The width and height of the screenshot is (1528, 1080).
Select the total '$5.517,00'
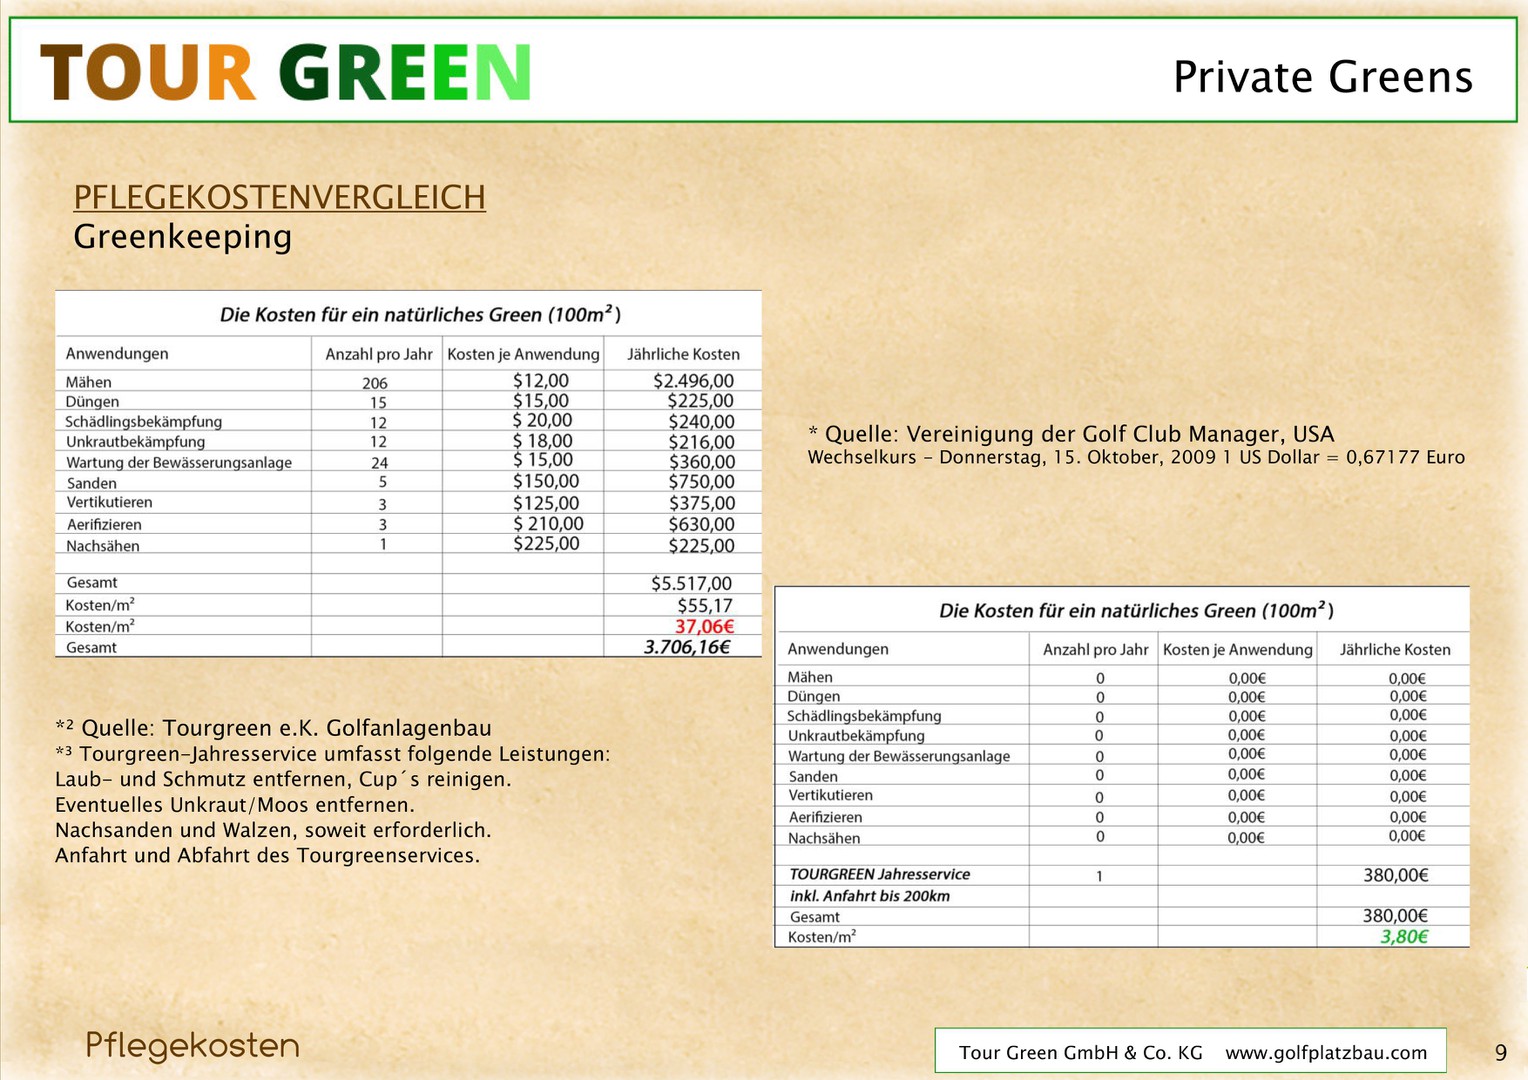coord(691,583)
